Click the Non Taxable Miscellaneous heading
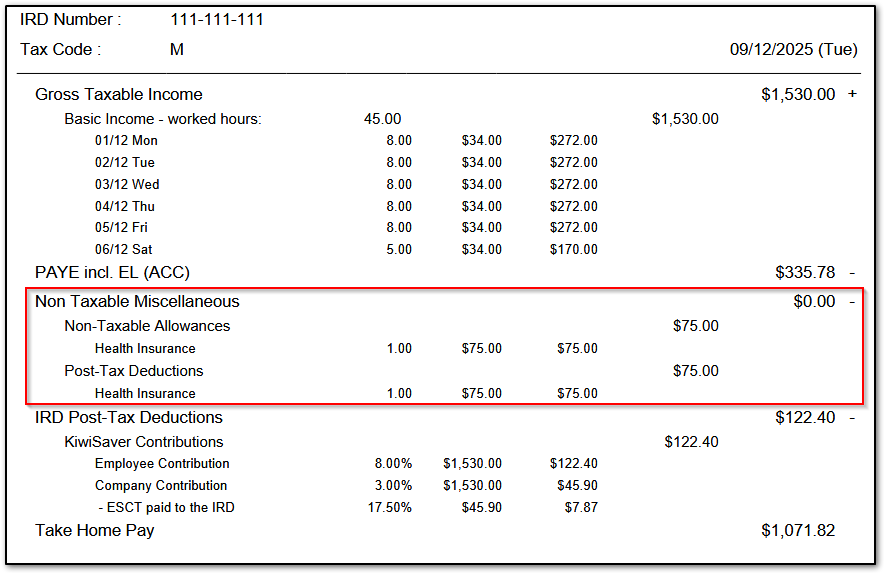 [x=137, y=301]
